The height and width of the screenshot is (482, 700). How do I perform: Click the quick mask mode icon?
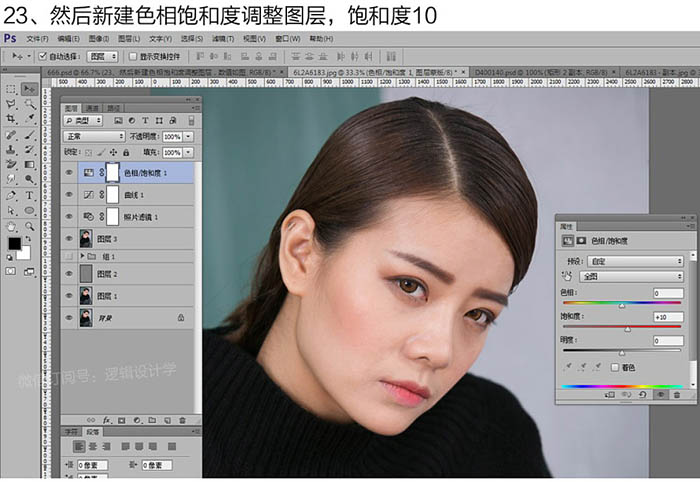[x=11, y=271]
